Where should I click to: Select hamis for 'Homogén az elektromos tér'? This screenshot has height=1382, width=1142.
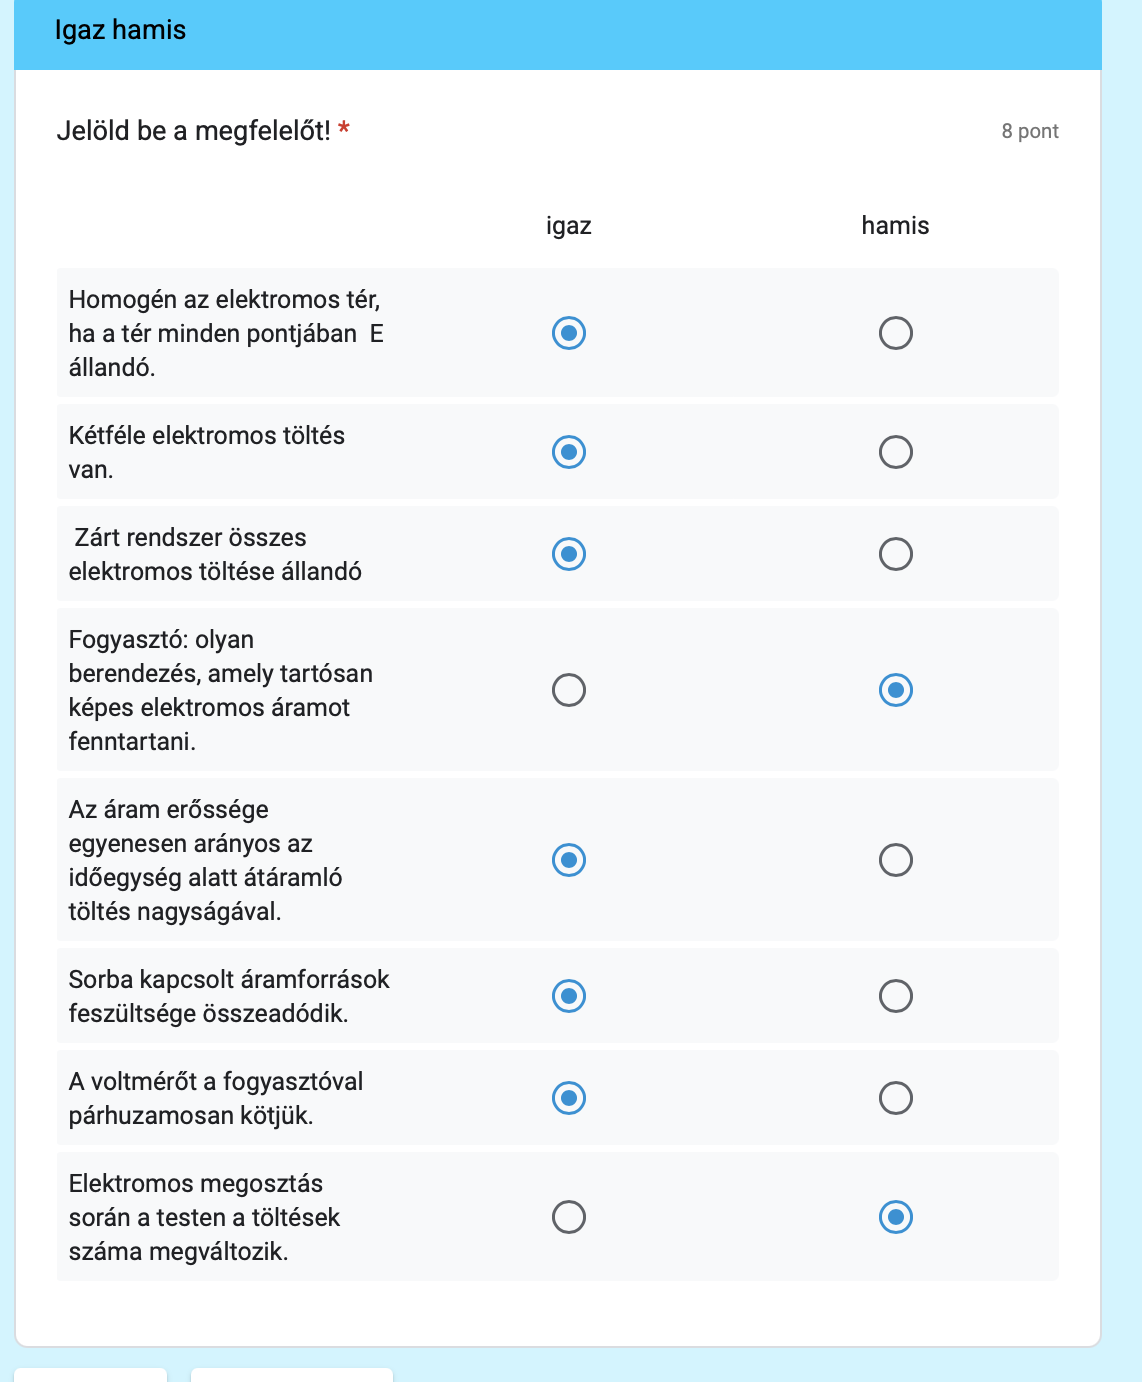[895, 333]
